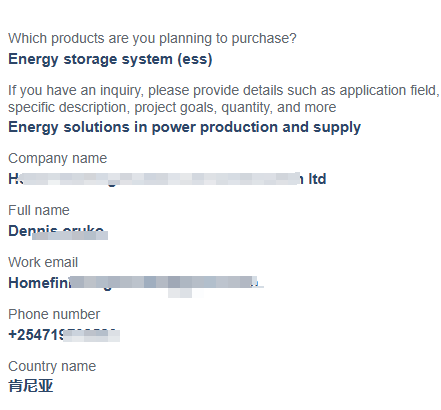This screenshot has height=410, width=441.
Task: Click the inquiry details prompt paragraph
Action: pyautogui.click(x=224, y=99)
